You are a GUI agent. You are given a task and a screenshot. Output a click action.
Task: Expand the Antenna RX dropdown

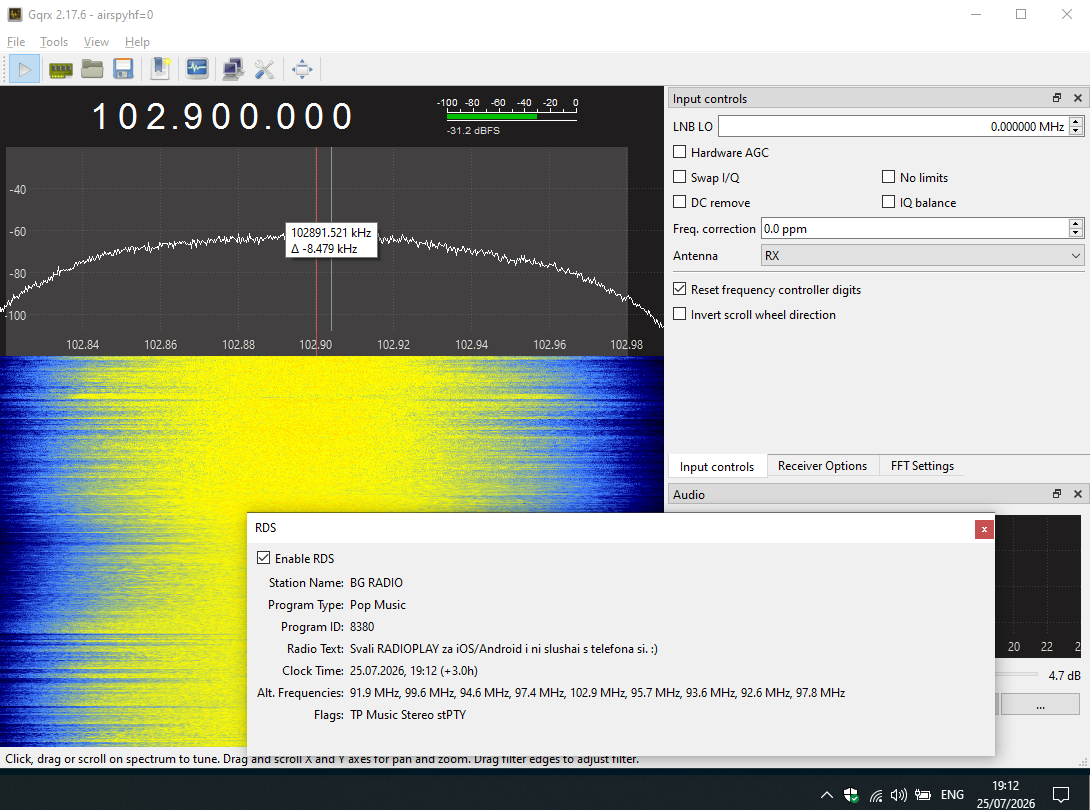(922, 256)
